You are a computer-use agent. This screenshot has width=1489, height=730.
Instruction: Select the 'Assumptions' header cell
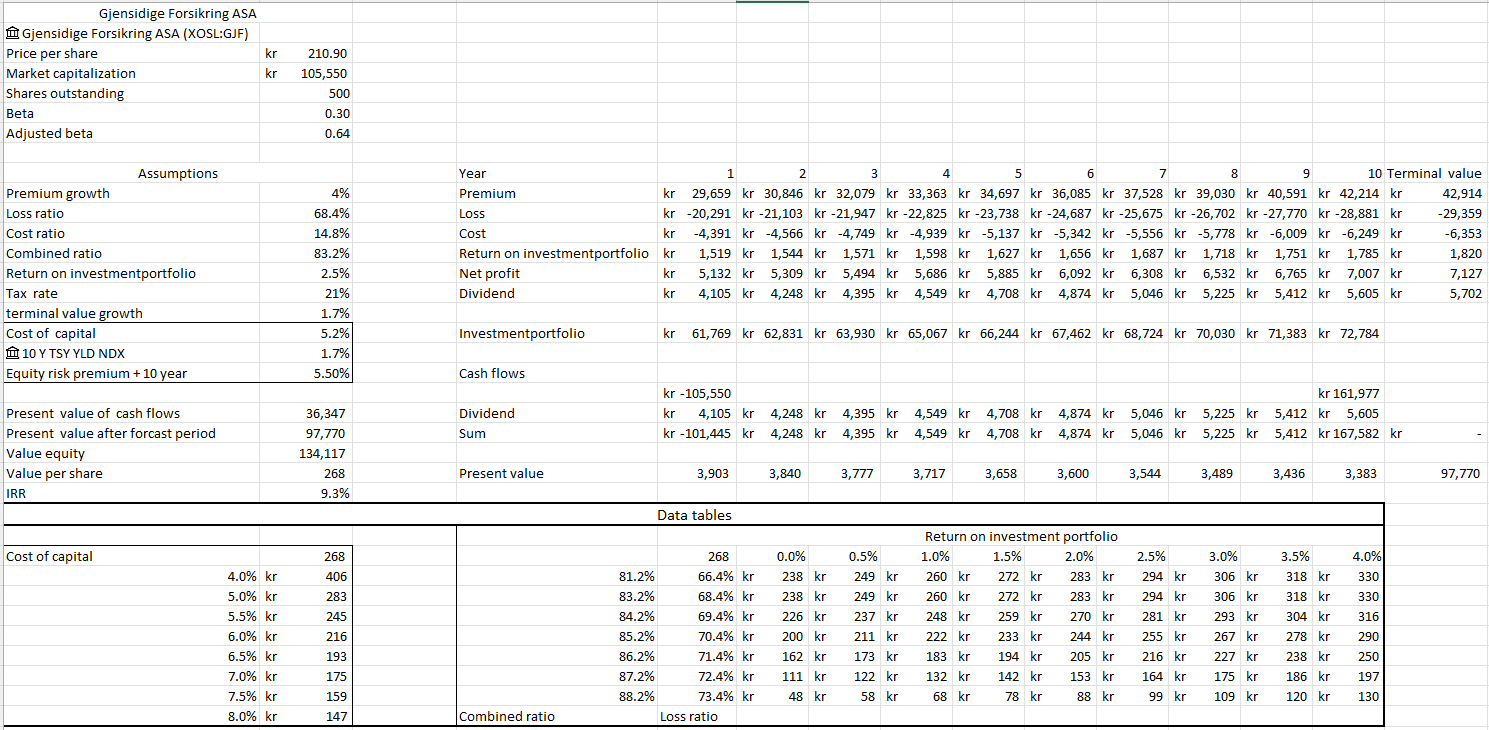(177, 173)
